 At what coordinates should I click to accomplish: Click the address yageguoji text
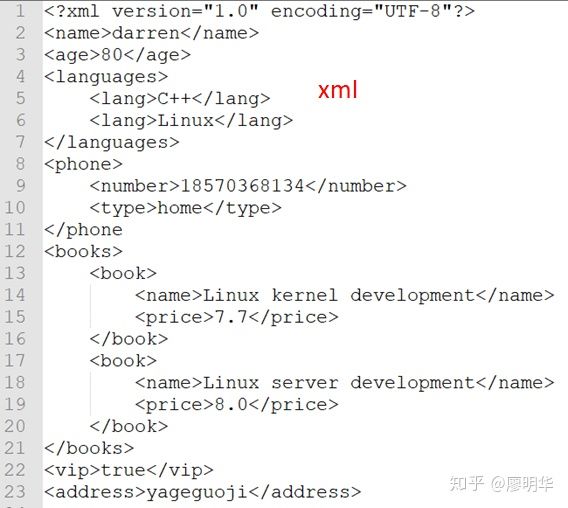click(x=197, y=492)
